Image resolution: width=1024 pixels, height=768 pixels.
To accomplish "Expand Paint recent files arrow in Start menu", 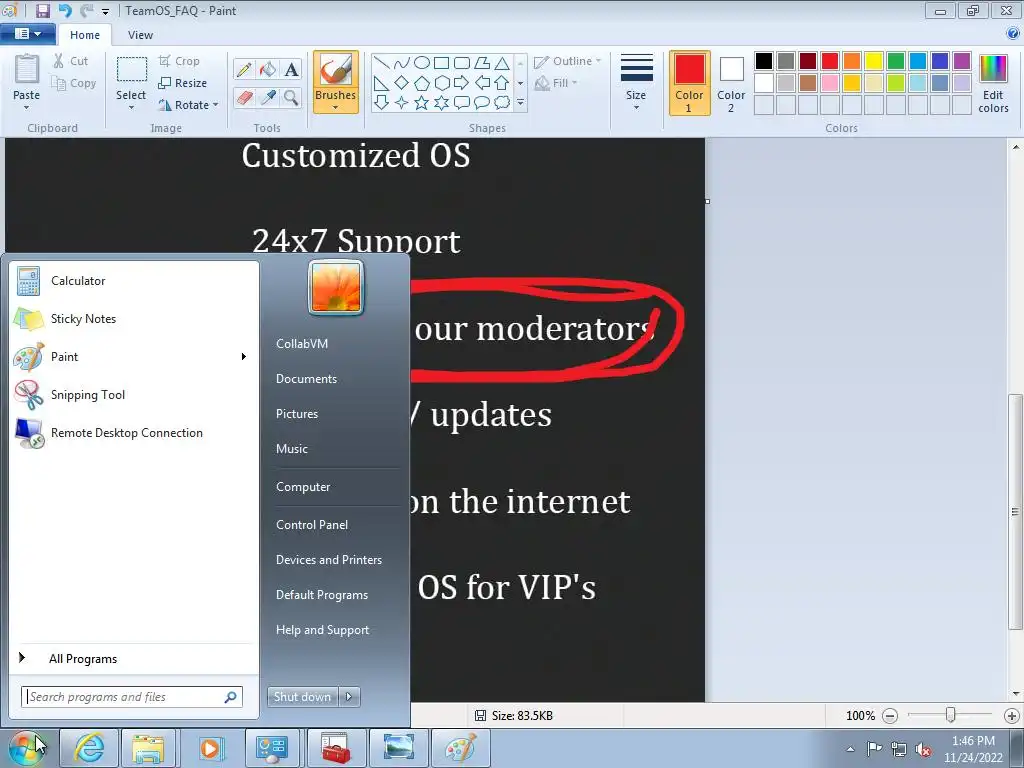I will (244, 357).
